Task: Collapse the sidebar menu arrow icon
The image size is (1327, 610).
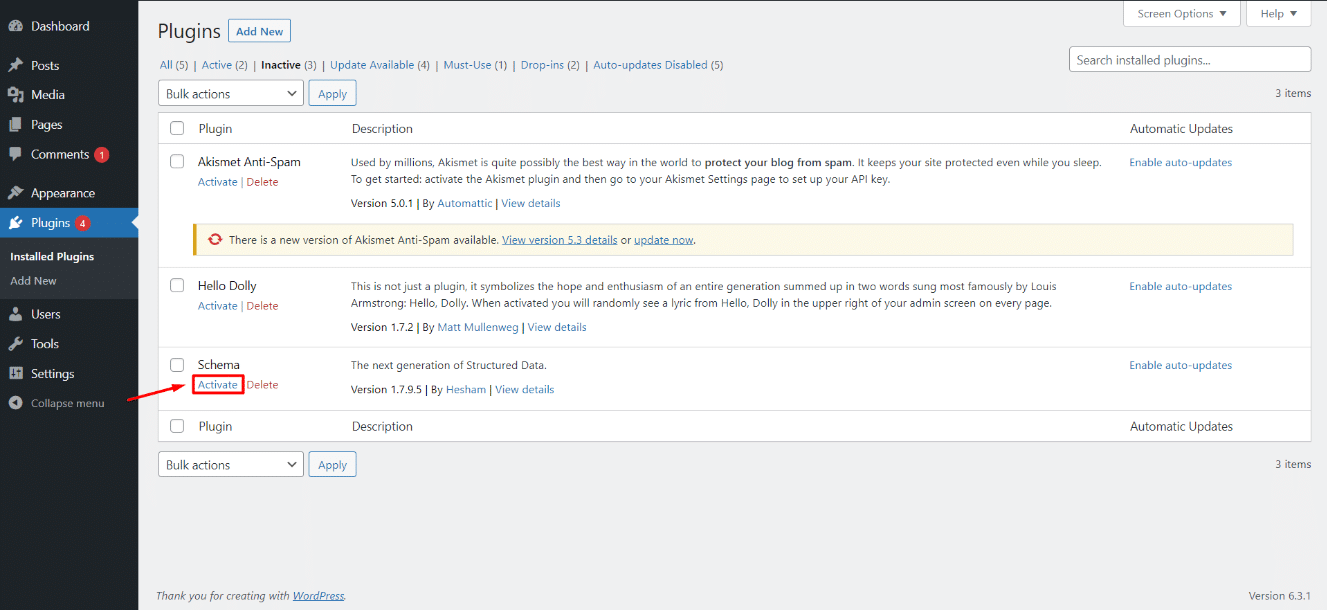Action: point(16,403)
